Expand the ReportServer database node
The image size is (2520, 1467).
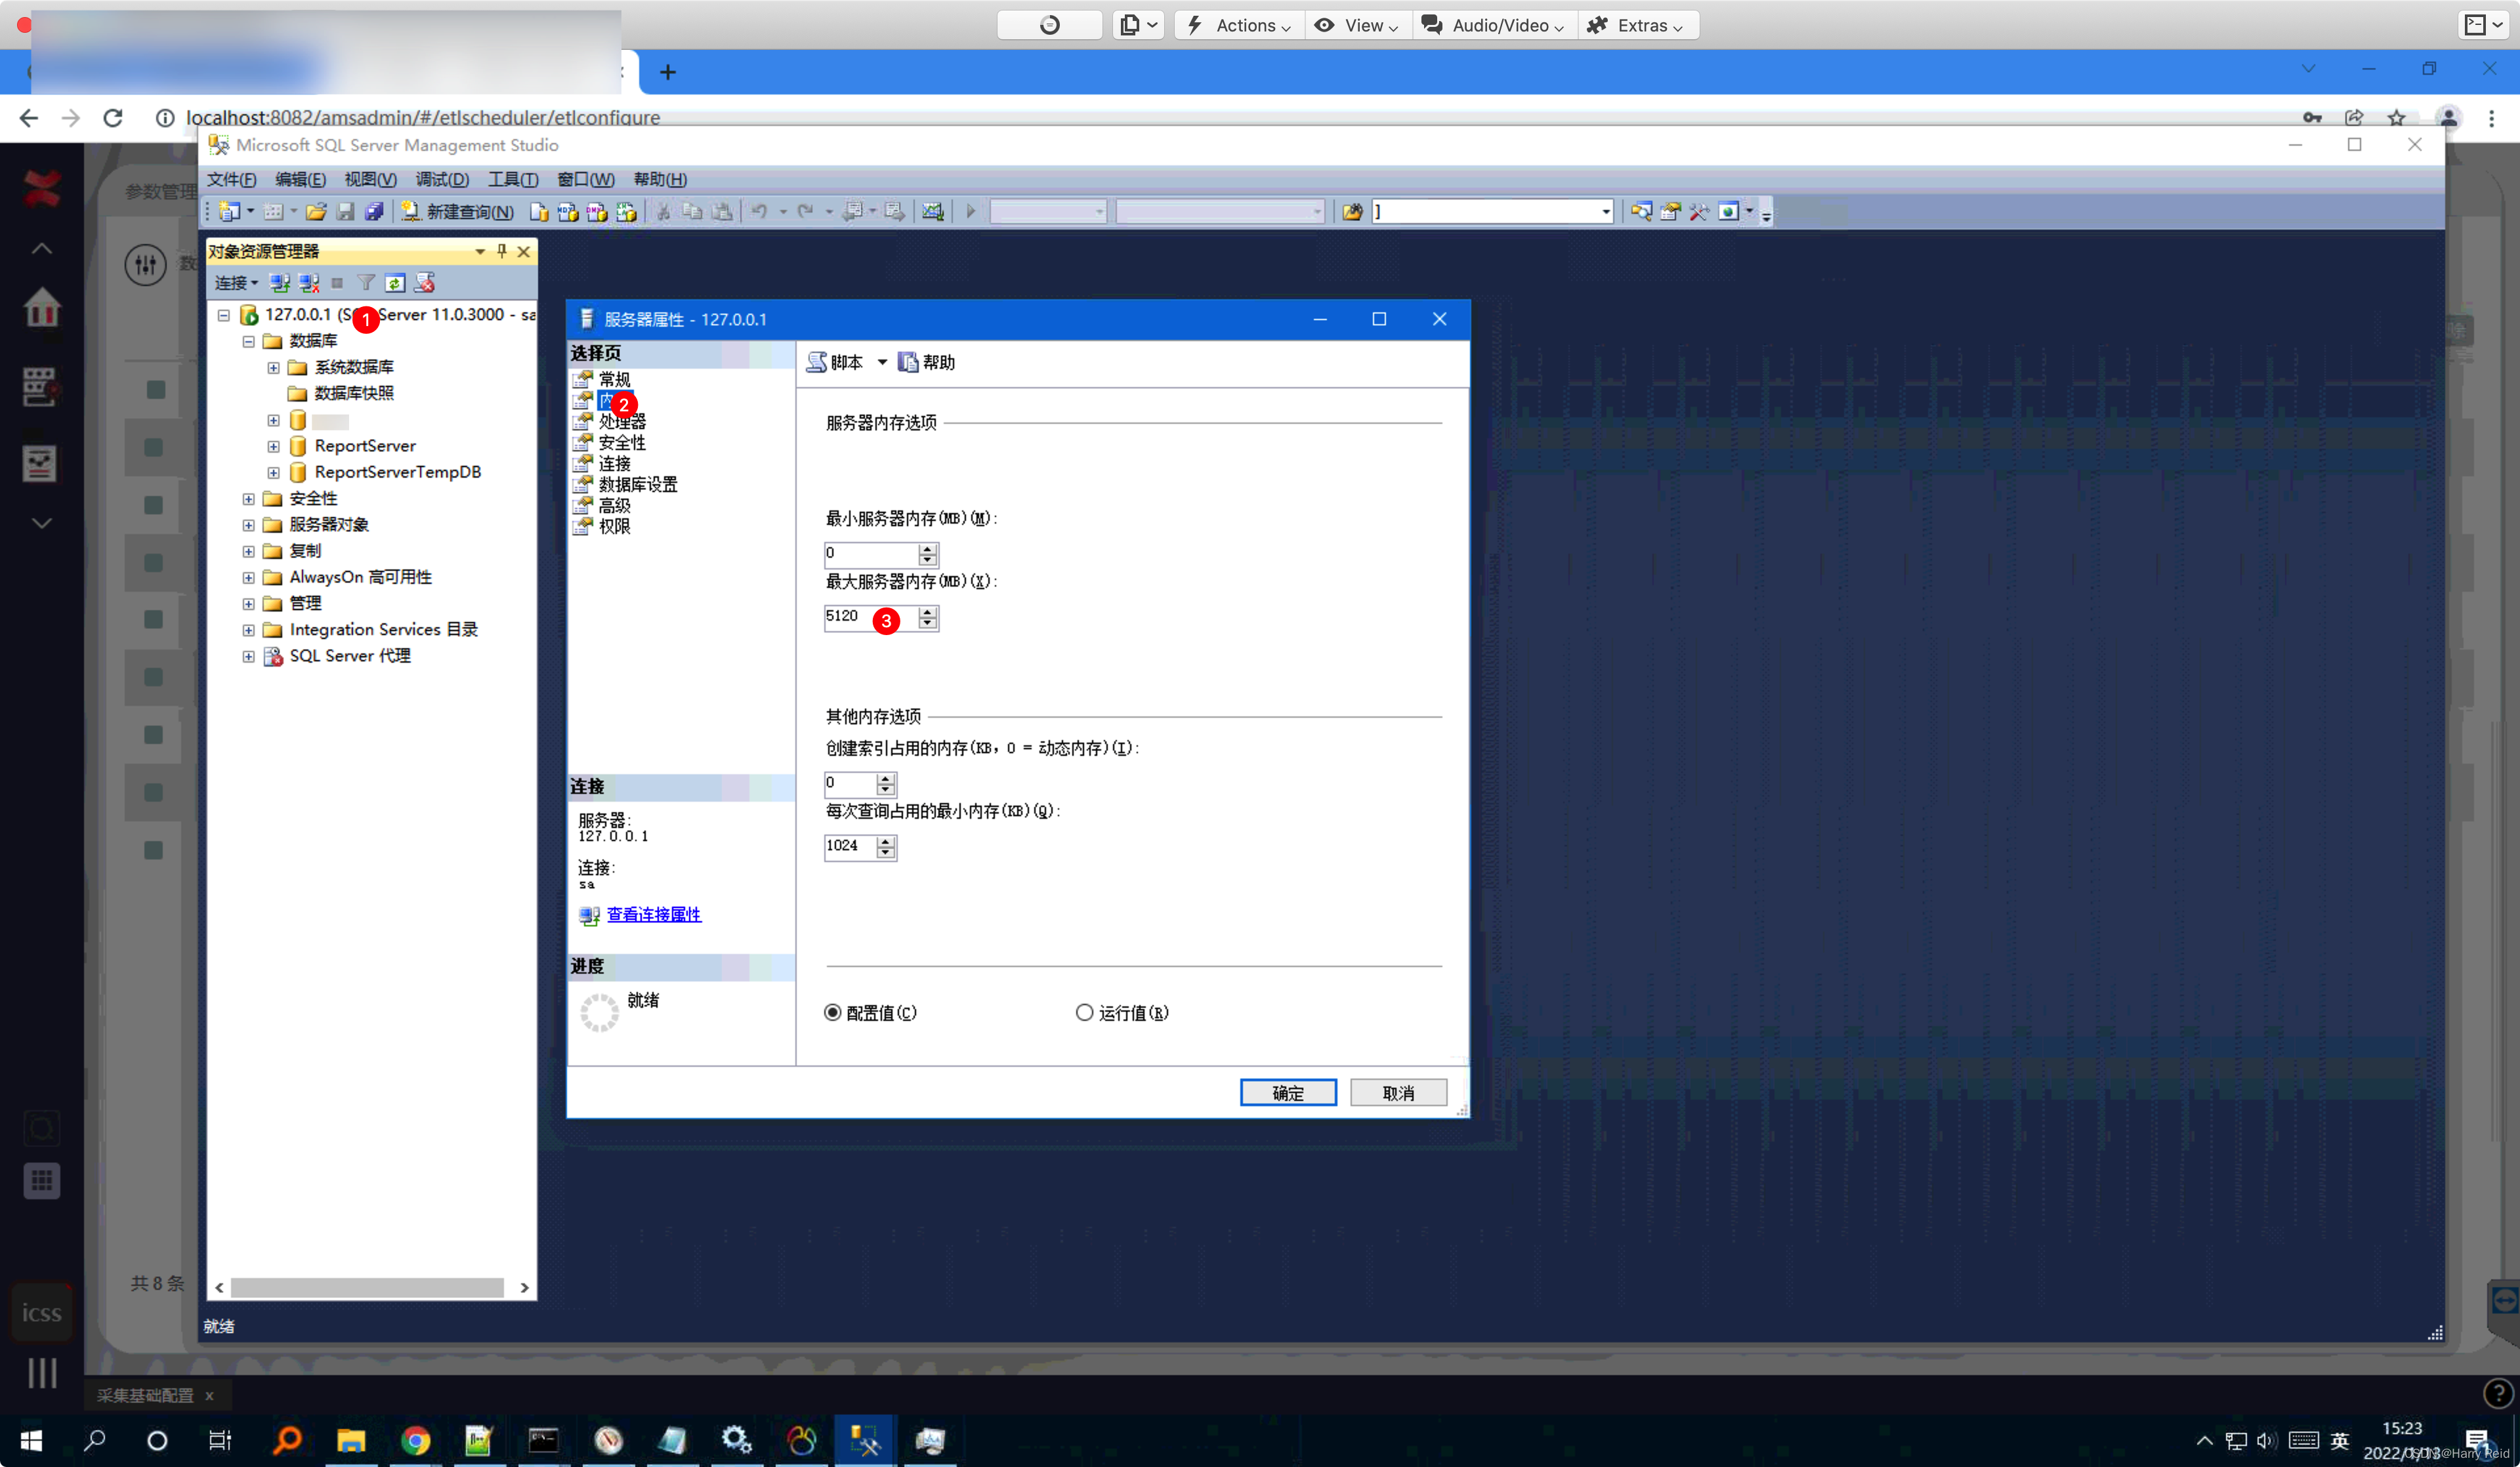[x=273, y=446]
